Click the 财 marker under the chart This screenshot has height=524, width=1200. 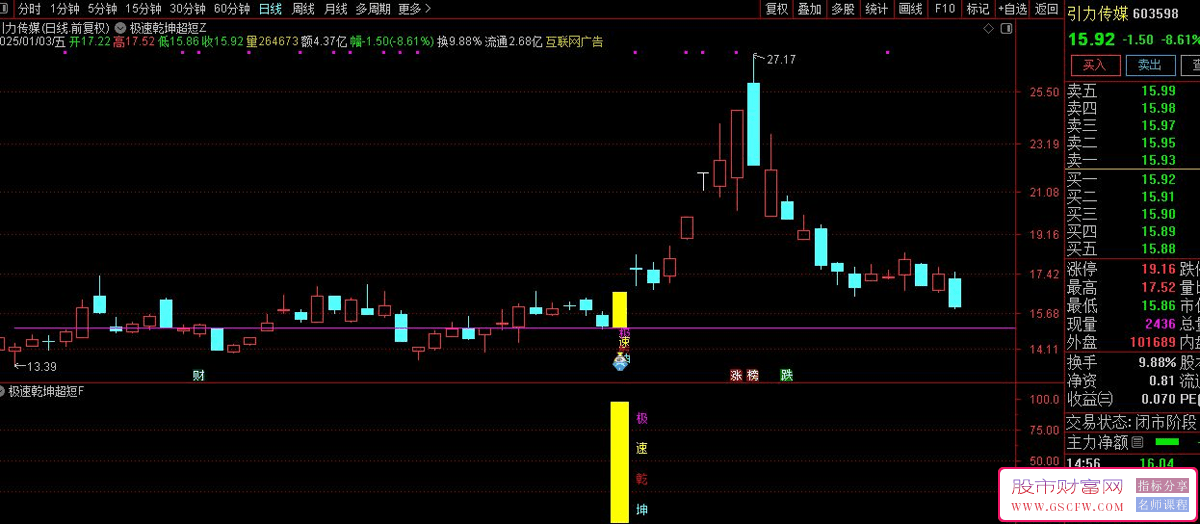199,376
